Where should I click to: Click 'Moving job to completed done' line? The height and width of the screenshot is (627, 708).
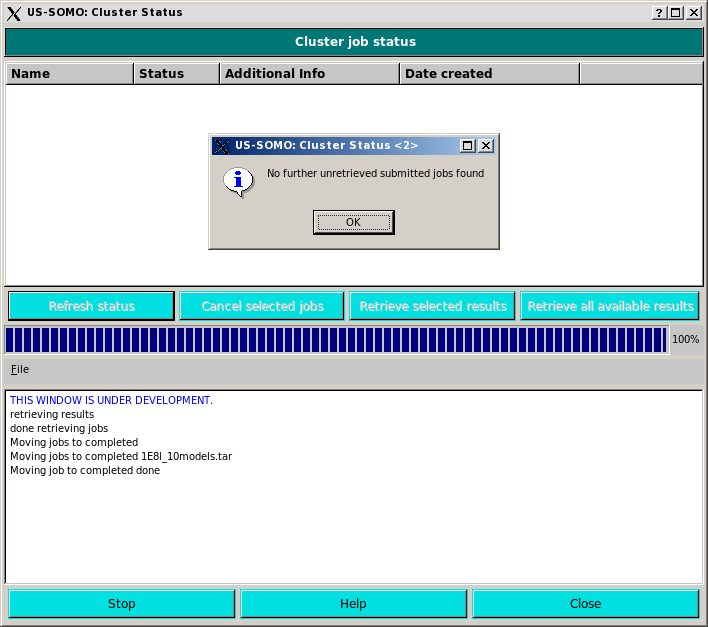point(85,470)
